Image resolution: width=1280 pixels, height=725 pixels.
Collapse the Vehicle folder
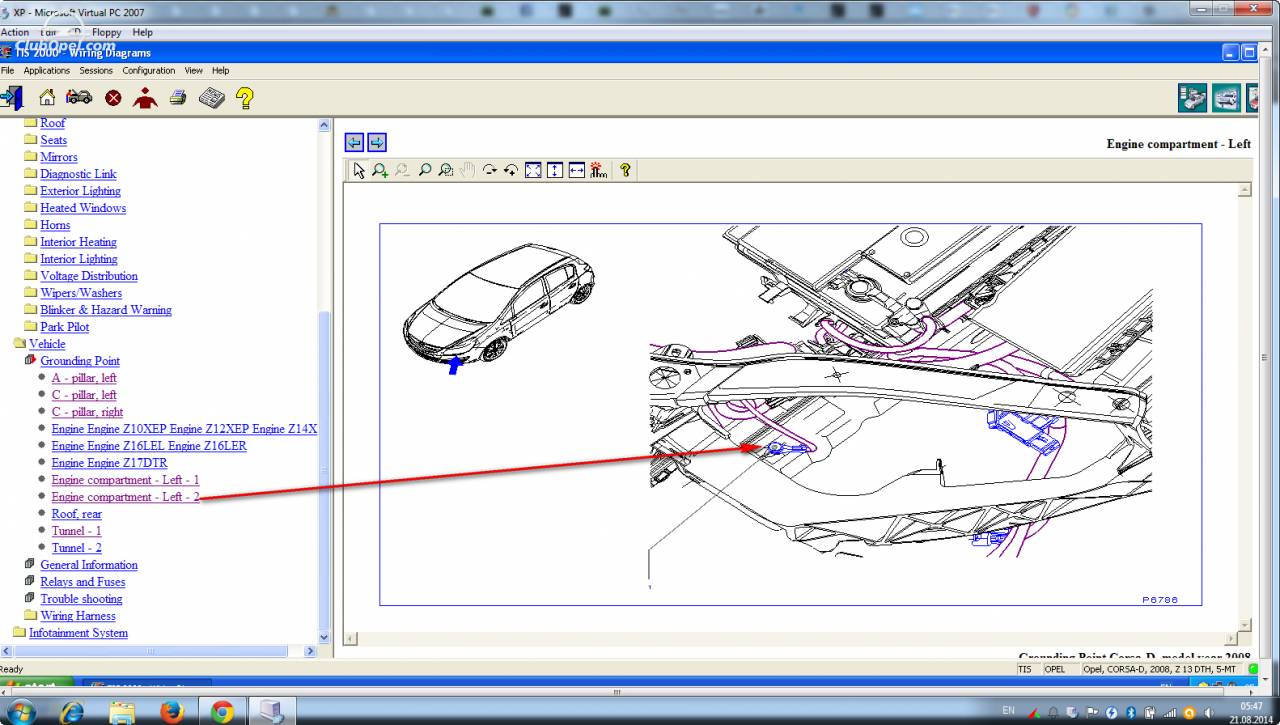(x=19, y=343)
